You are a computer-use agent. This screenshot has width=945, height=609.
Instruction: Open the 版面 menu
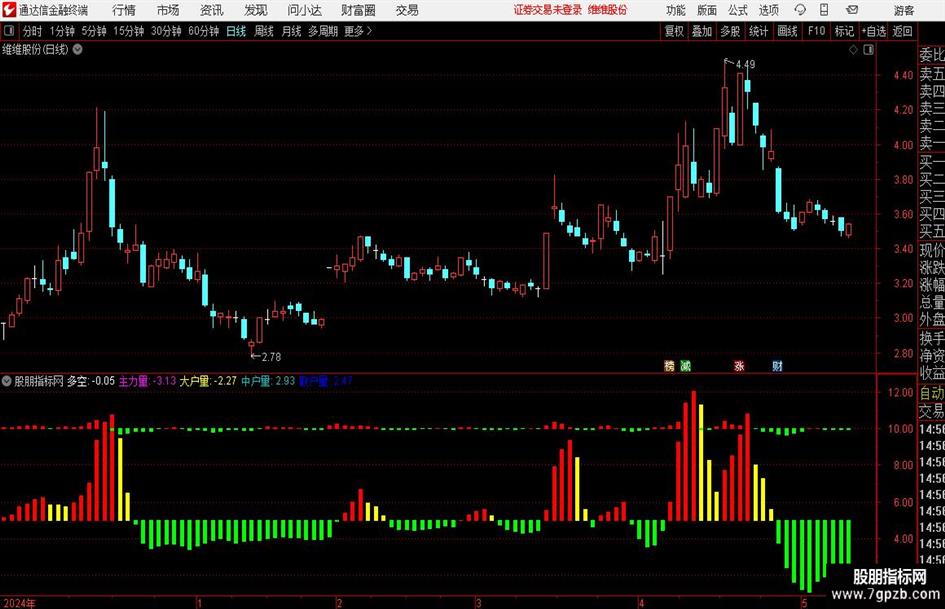707,10
